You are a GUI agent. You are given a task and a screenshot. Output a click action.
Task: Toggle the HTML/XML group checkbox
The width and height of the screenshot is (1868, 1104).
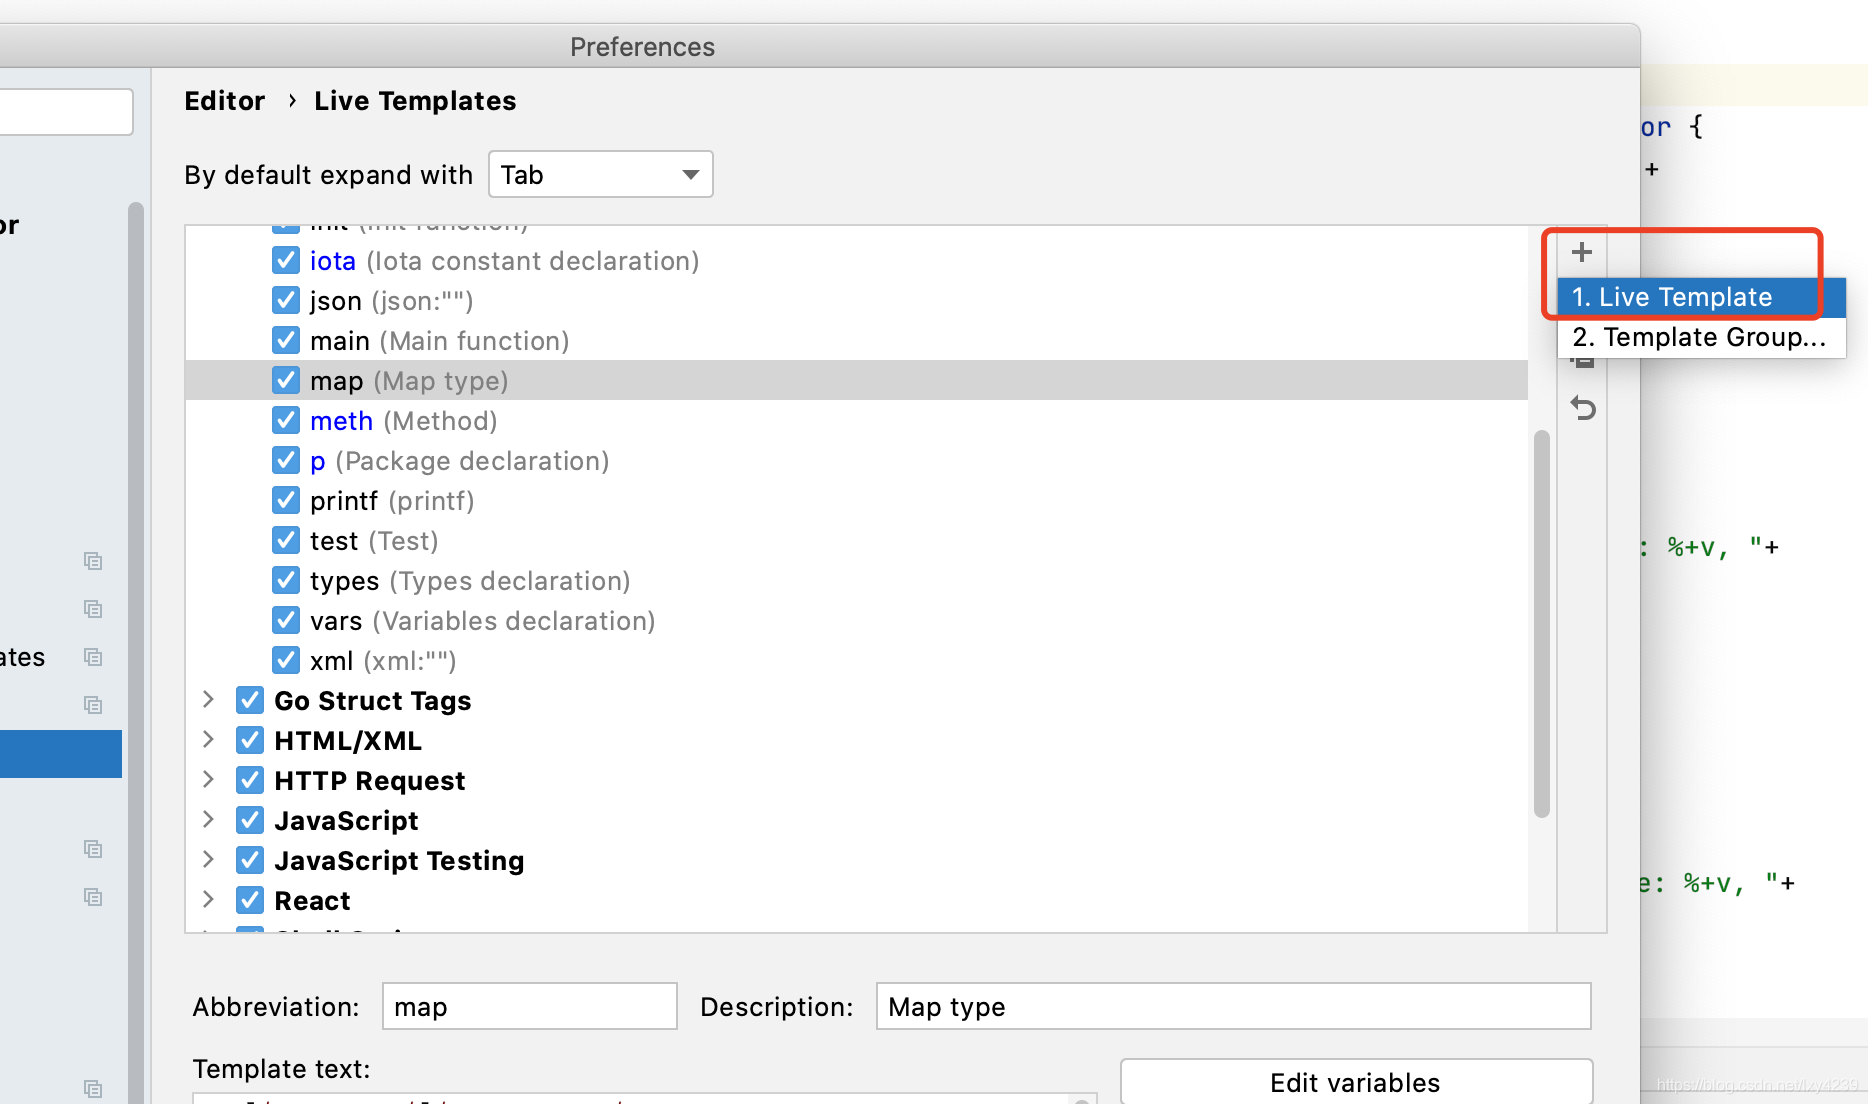click(x=250, y=740)
